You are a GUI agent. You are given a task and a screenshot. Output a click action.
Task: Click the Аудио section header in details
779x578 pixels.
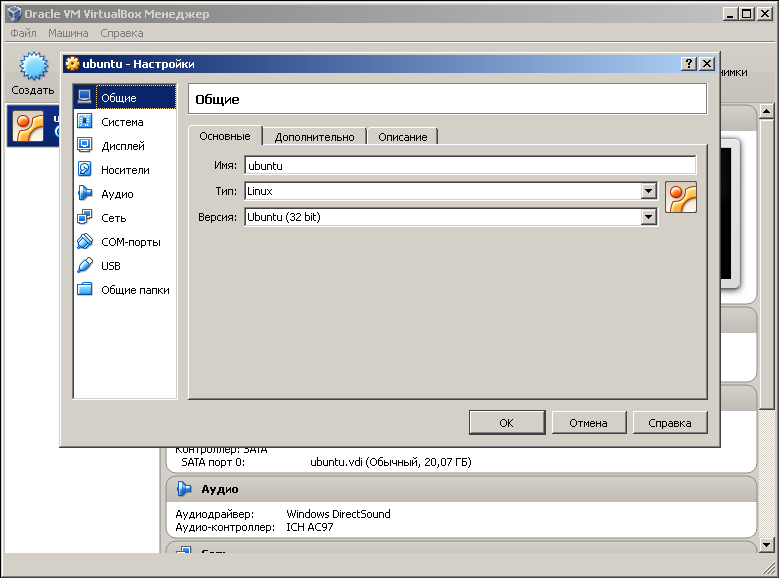click(461, 489)
